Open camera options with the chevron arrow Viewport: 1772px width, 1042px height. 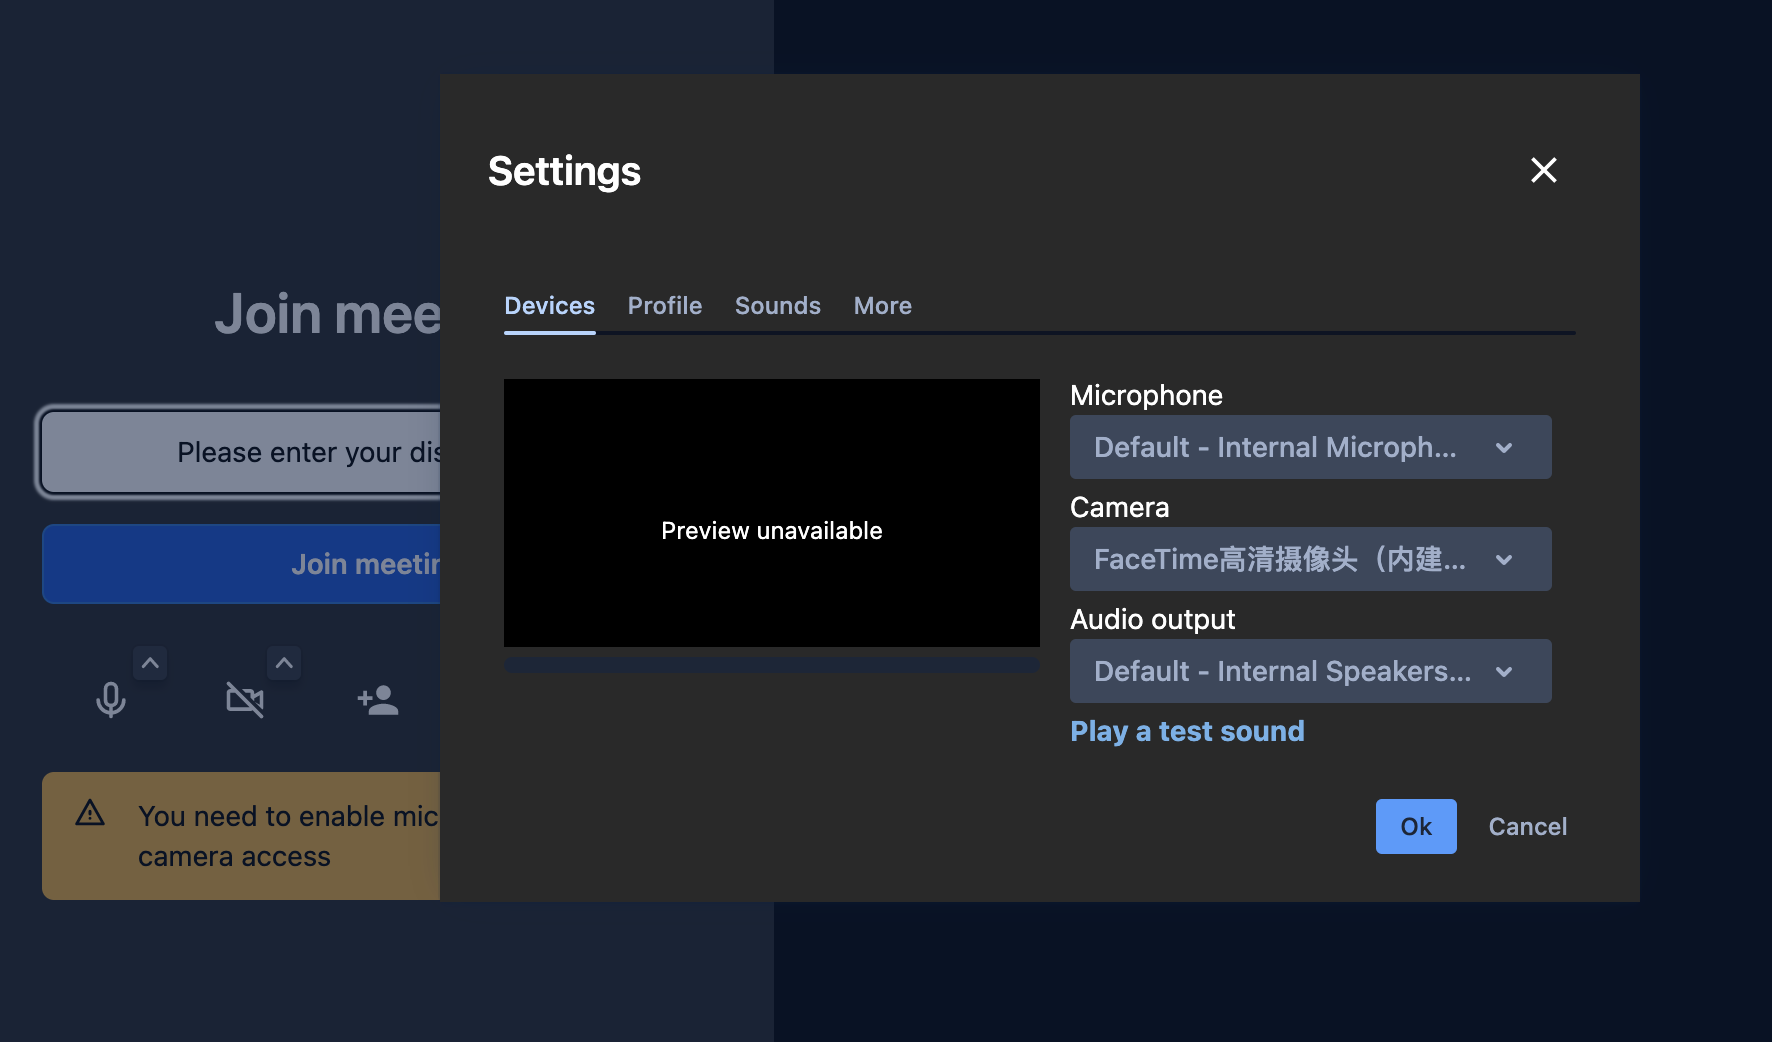[283, 662]
